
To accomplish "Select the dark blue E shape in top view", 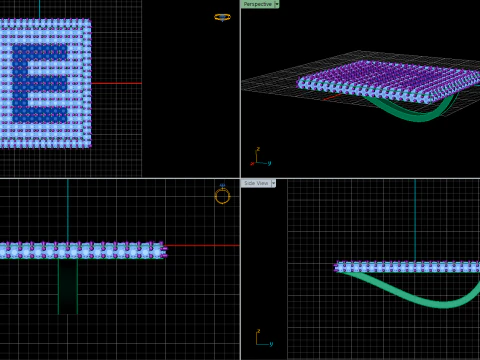I will coord(39,83).
